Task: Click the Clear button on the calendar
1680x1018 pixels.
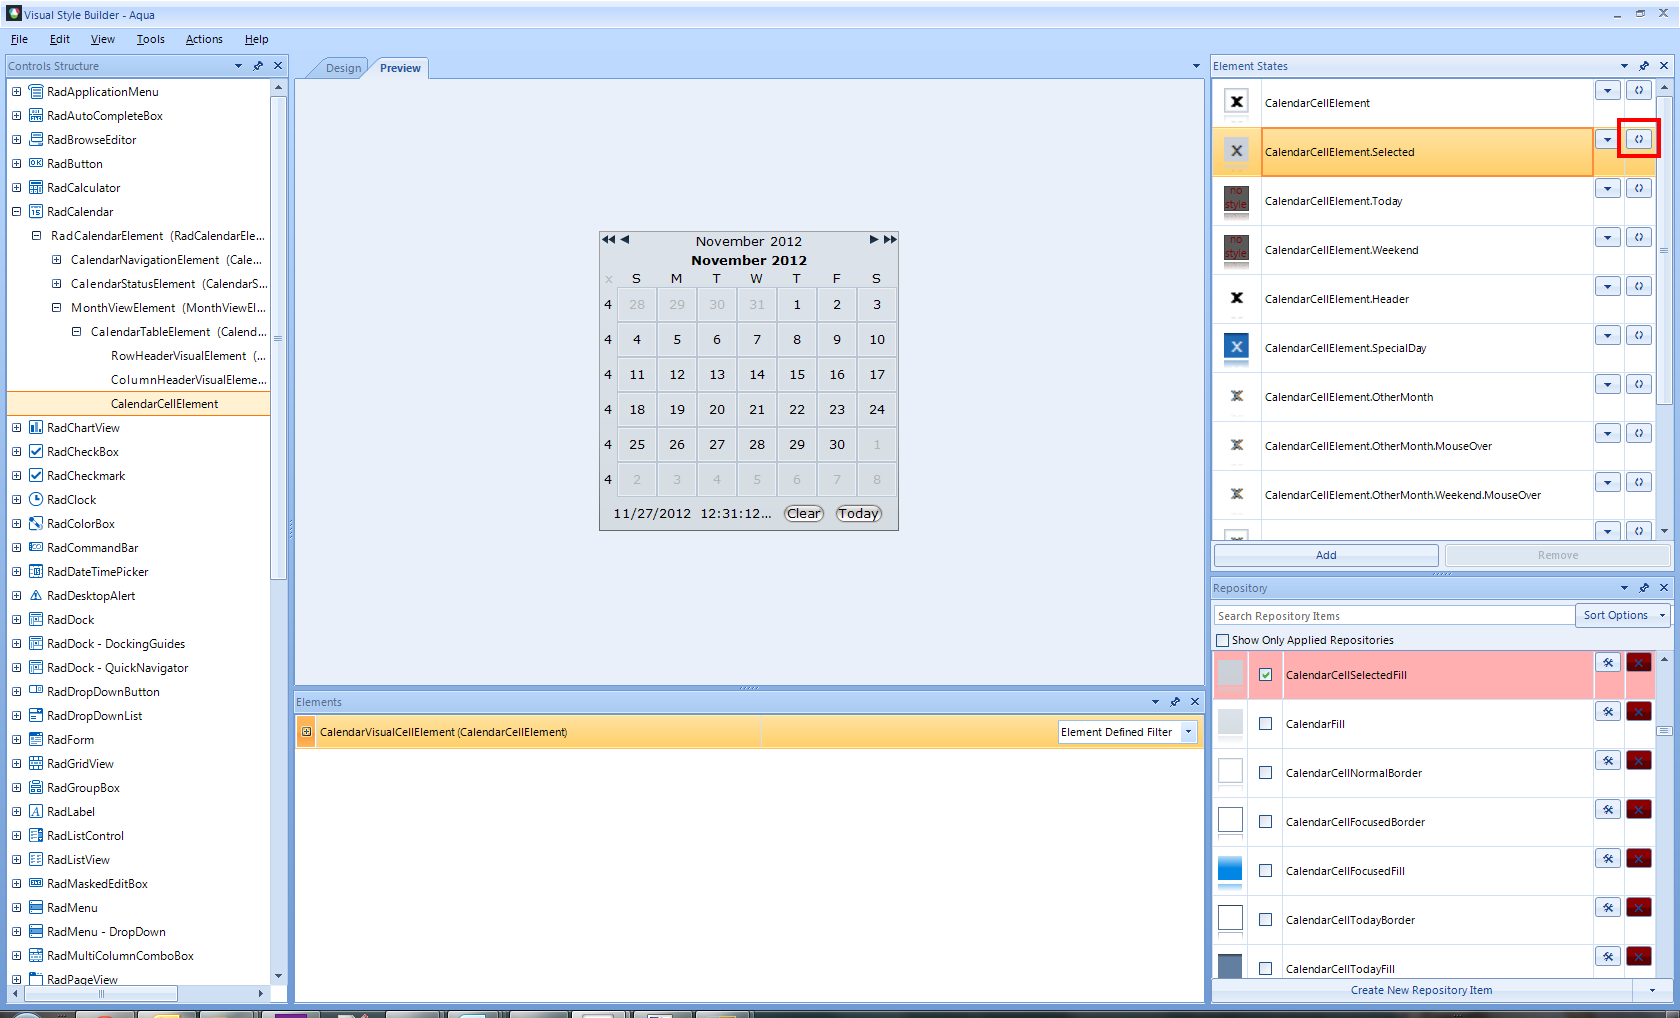Action: (x=804, y=513)
